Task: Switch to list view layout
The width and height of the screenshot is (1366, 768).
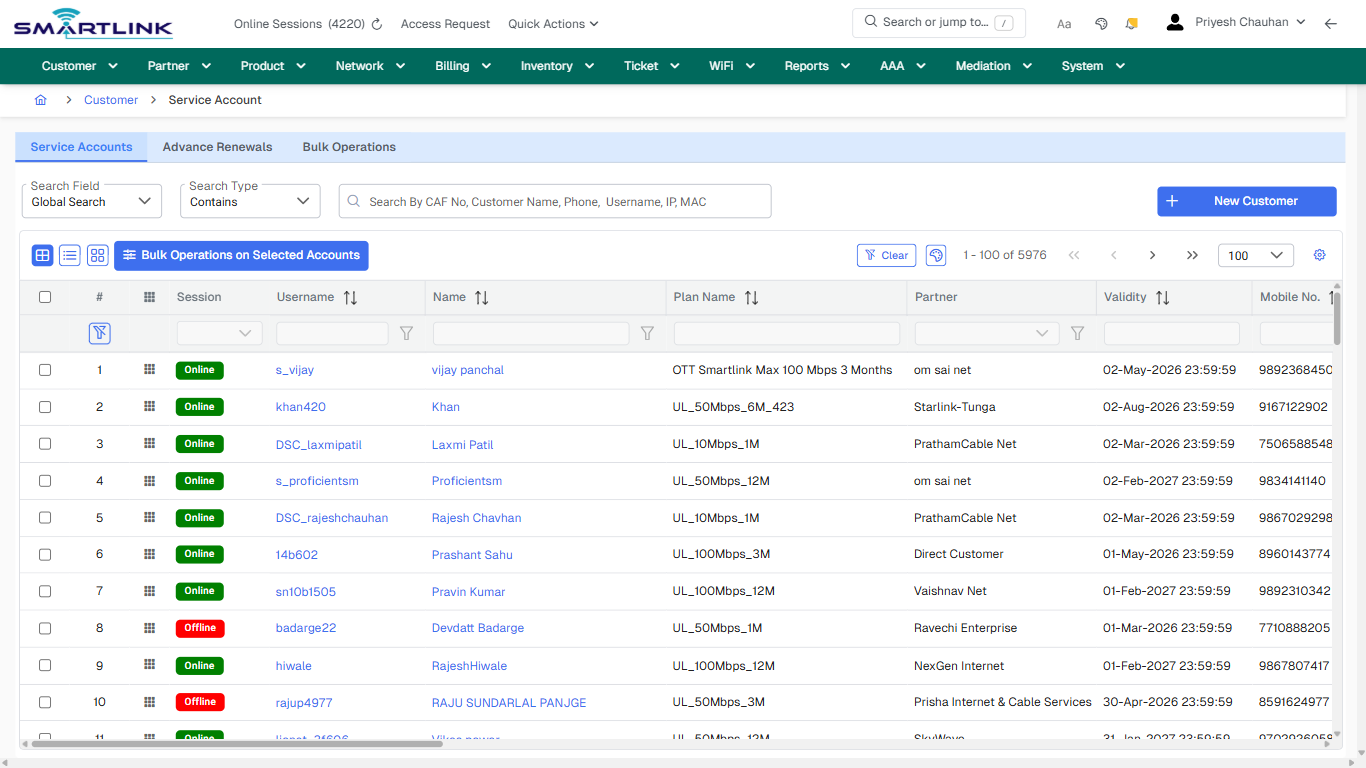Action: tap(69, 255)
